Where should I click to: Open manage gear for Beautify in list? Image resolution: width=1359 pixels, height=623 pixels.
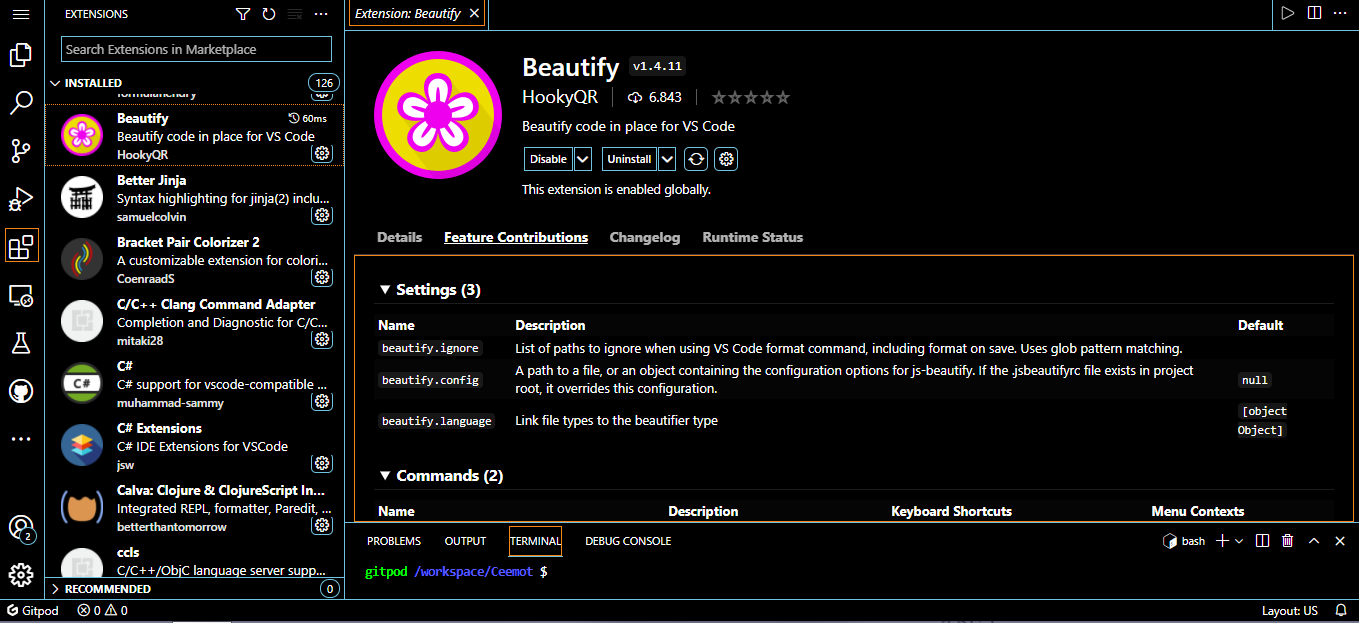[x=322, y=153]
